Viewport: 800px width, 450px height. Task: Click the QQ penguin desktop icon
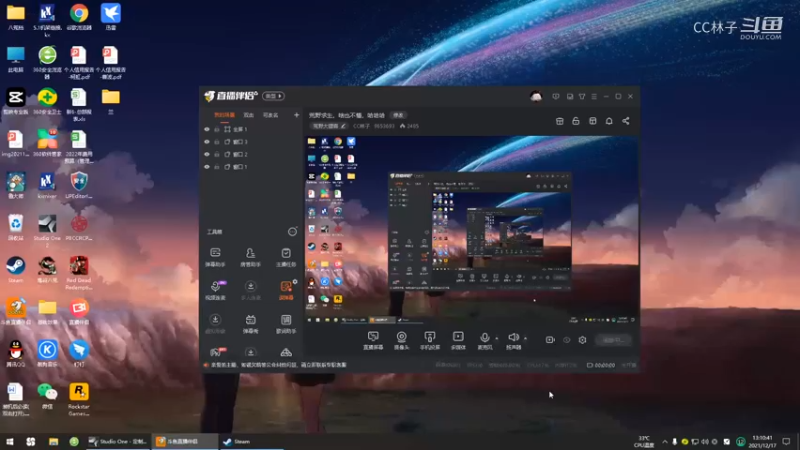coord(15,354)
